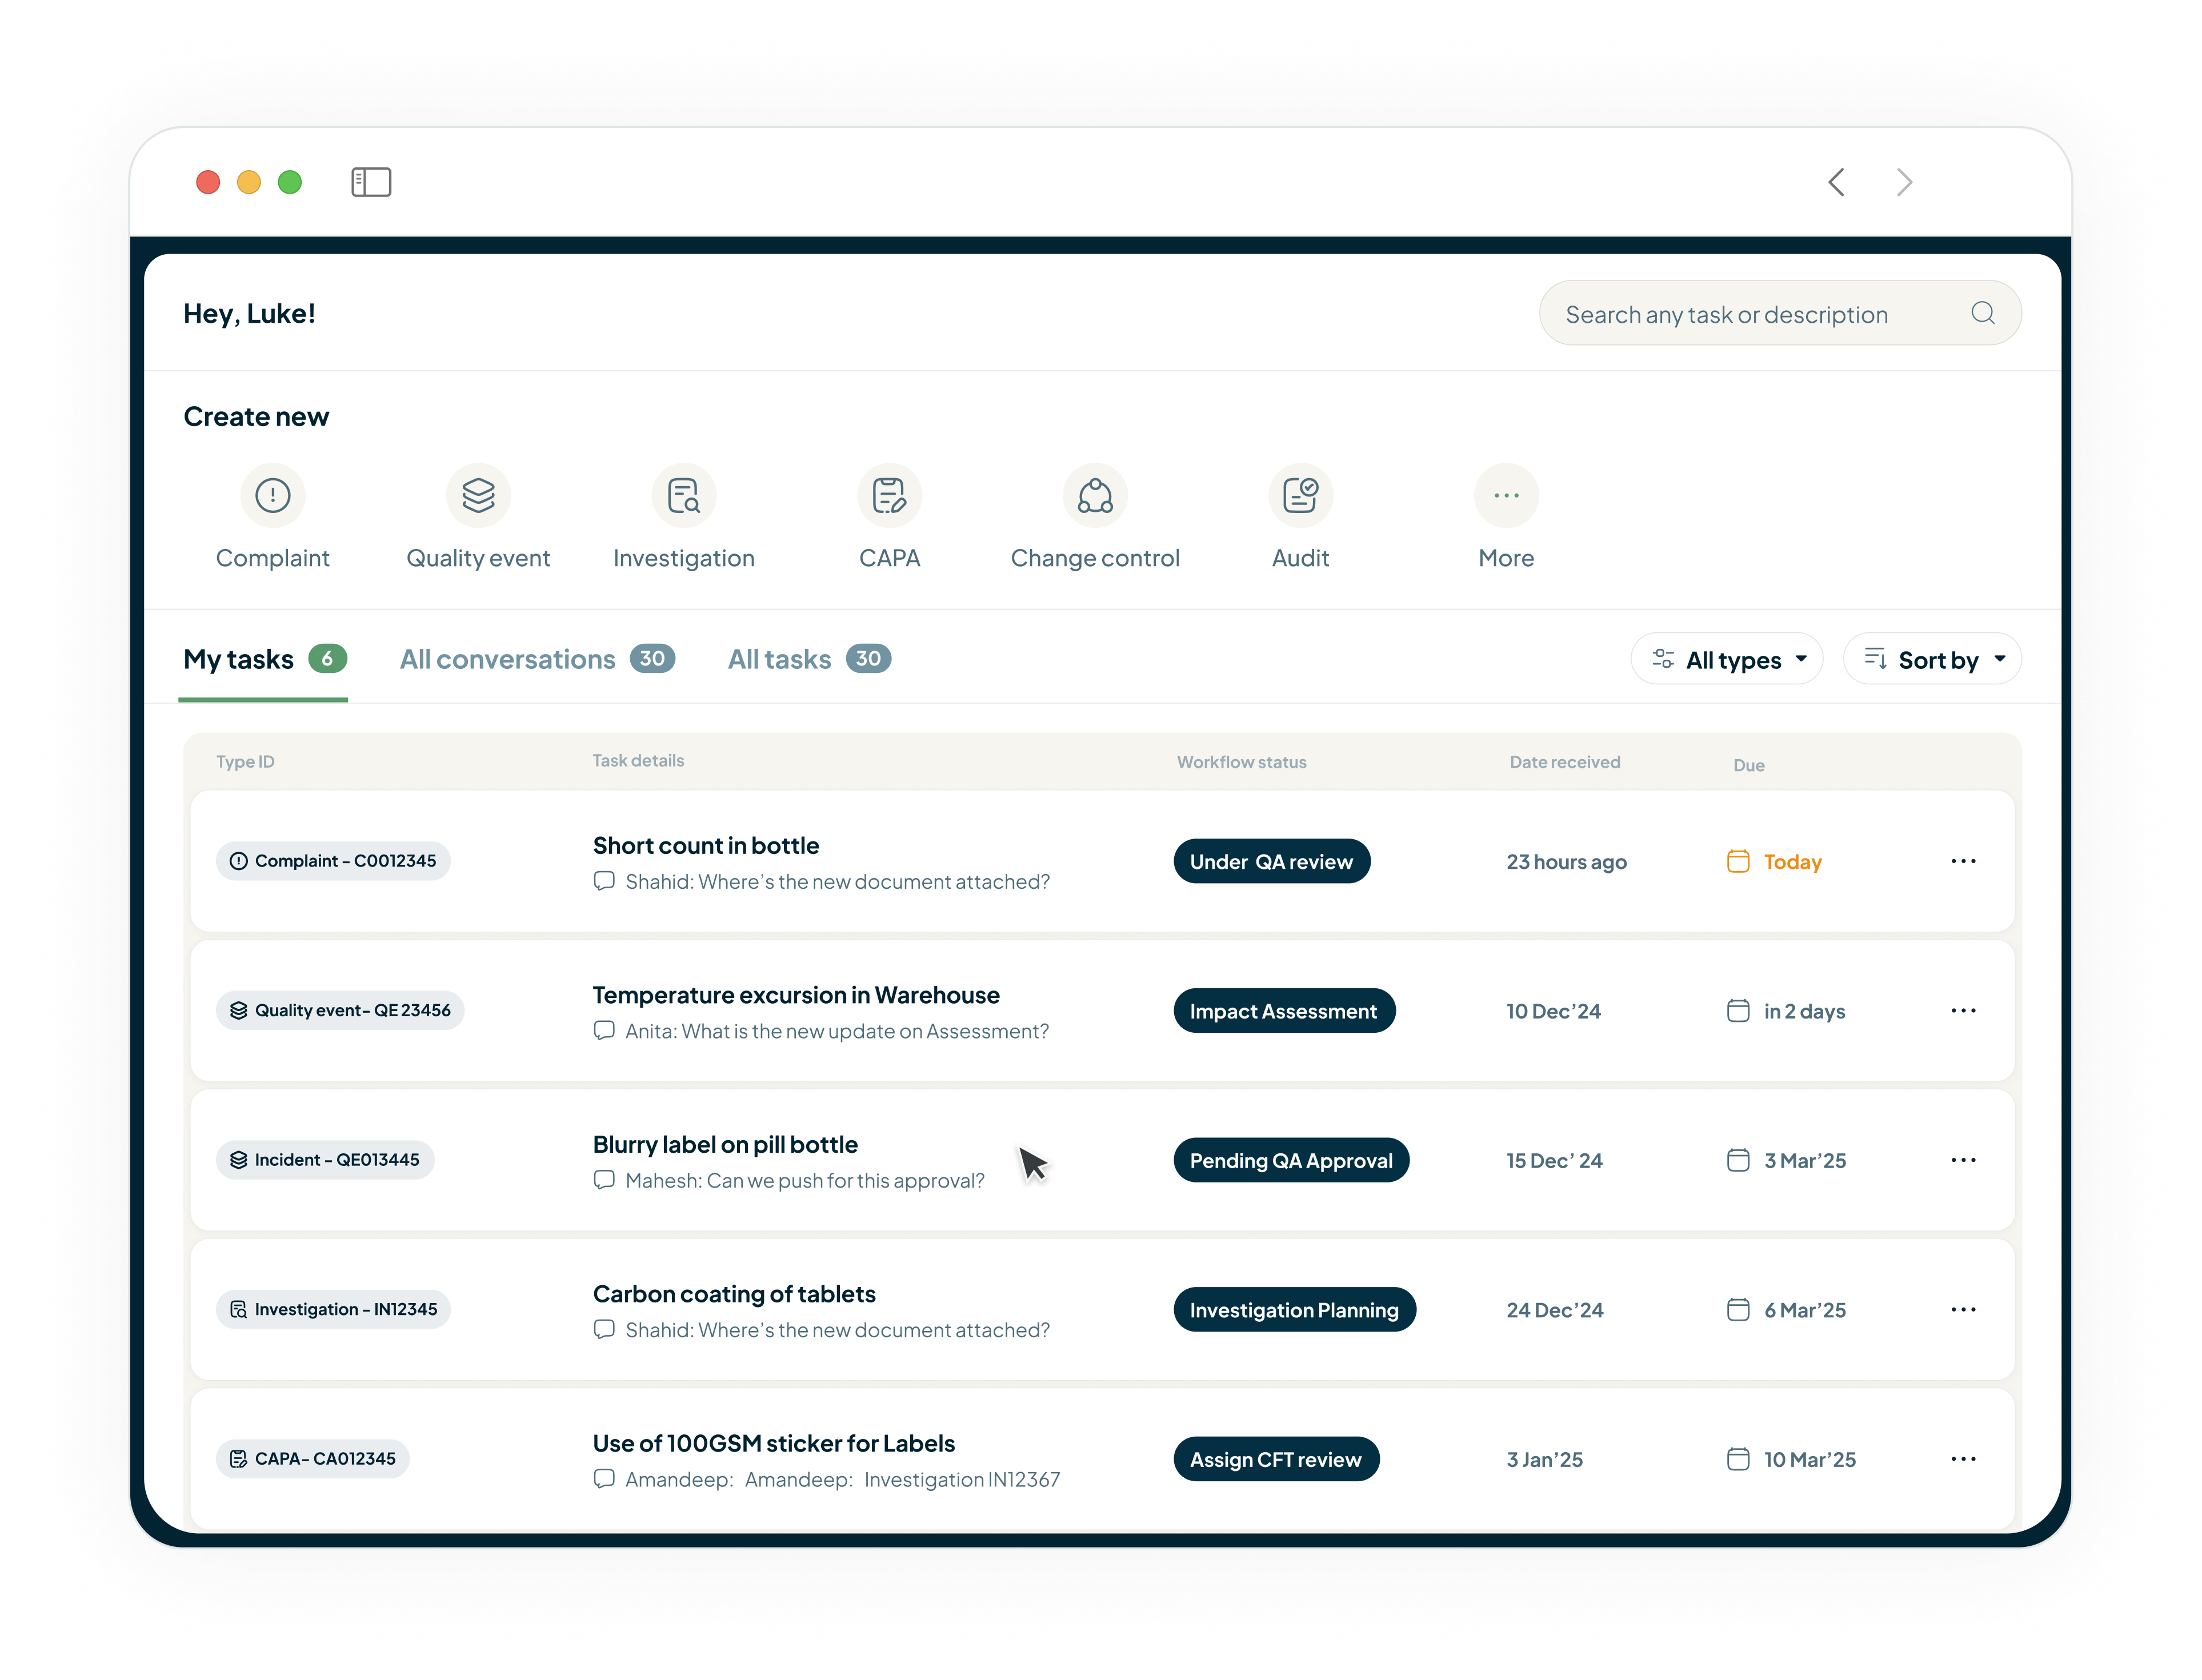Open the All tasks tab

[779, 659]
